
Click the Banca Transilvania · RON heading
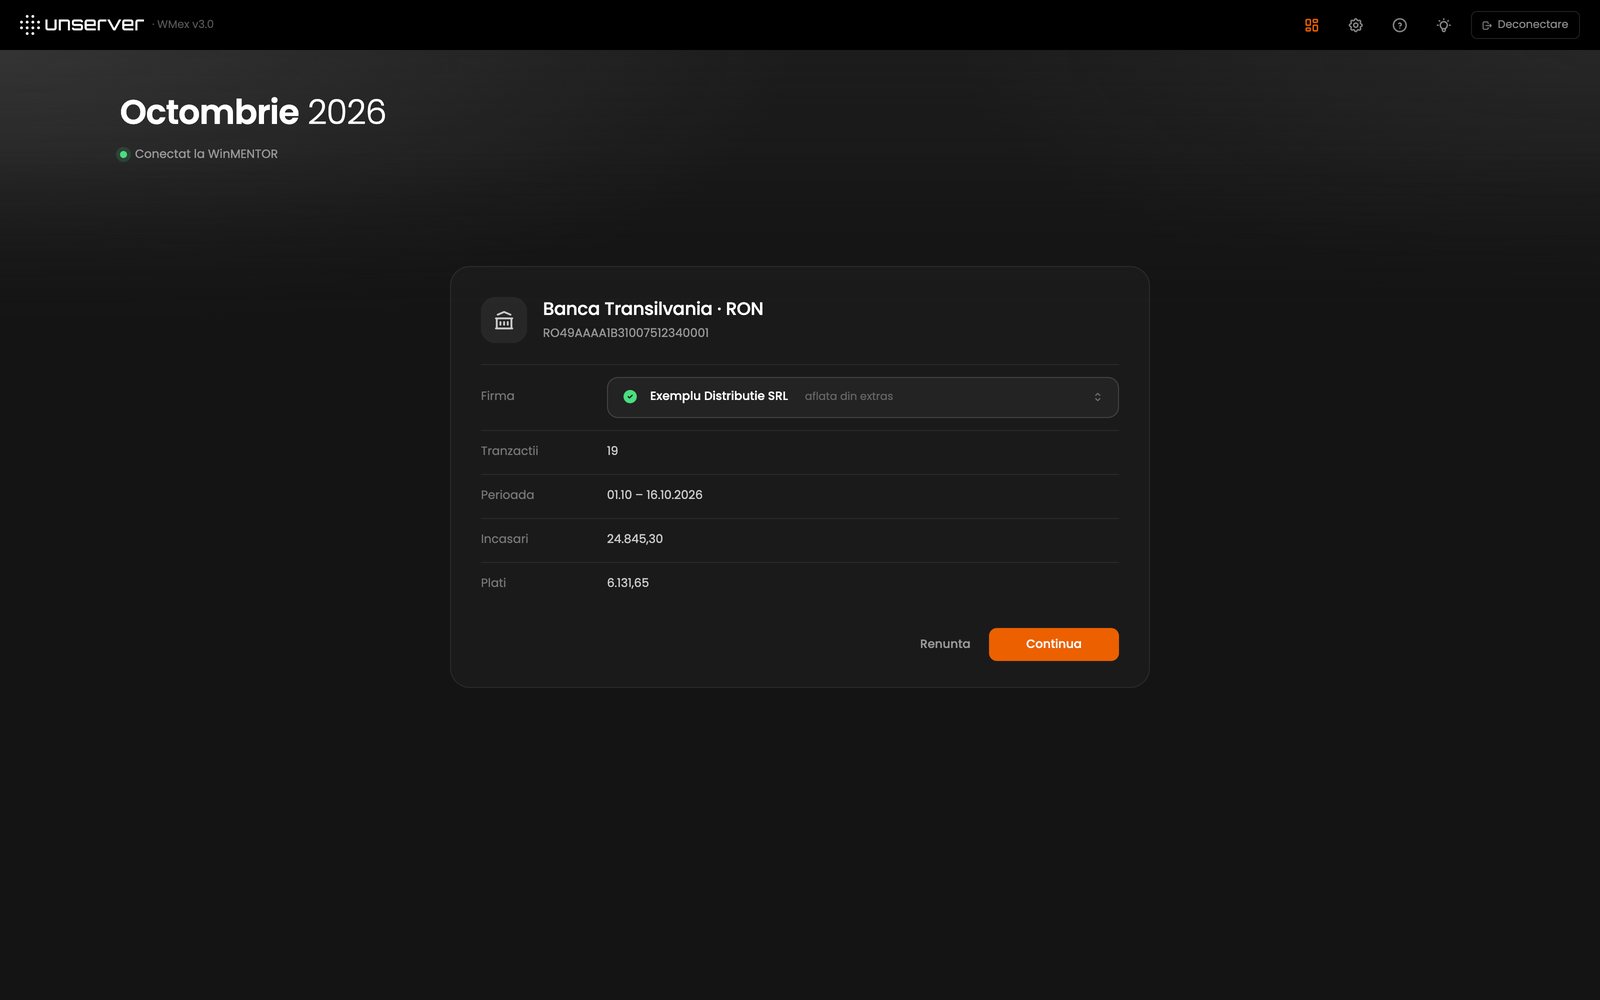pyautogui.click(x=653, y=309)
